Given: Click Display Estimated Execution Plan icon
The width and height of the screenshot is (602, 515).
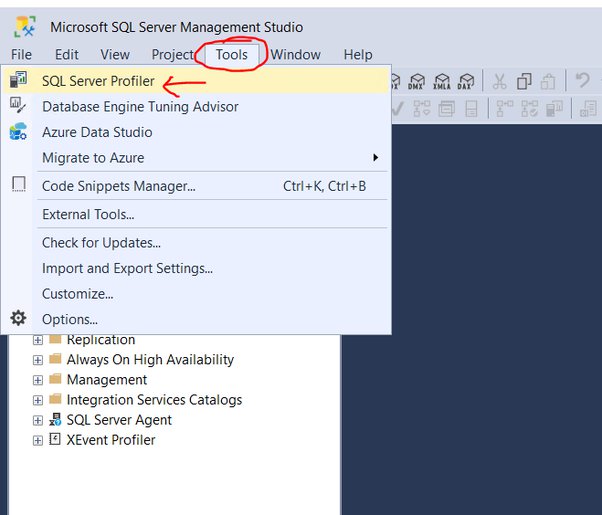Looking at the screenshot, I should click(421, 109).
